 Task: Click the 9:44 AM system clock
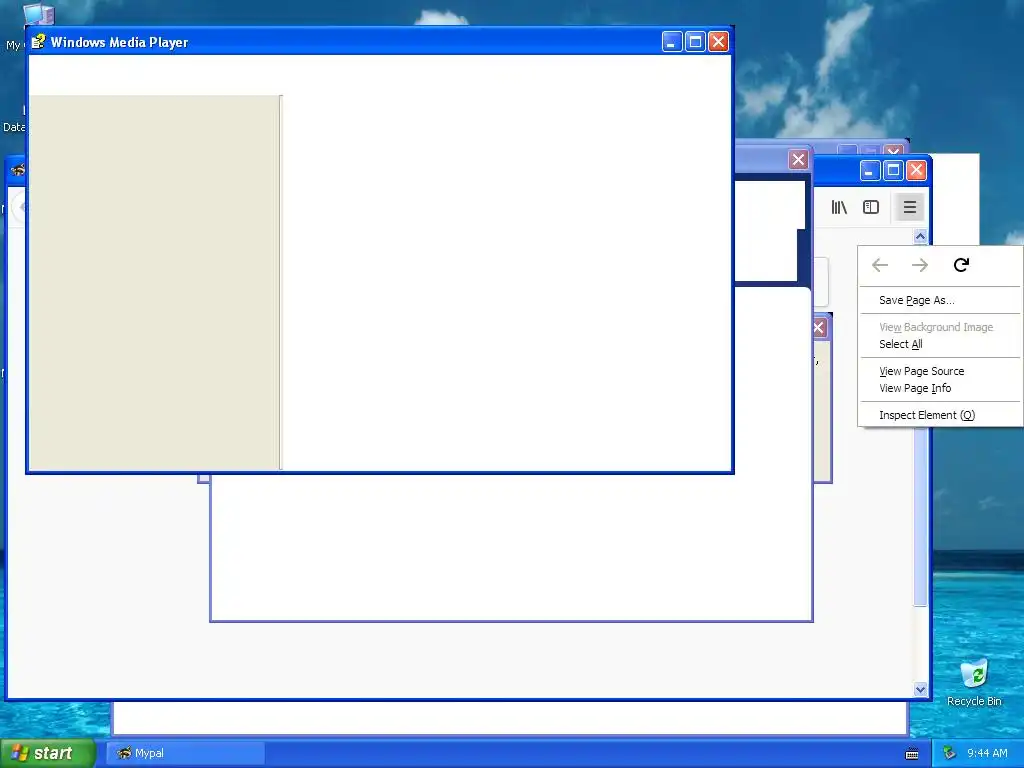987,753
